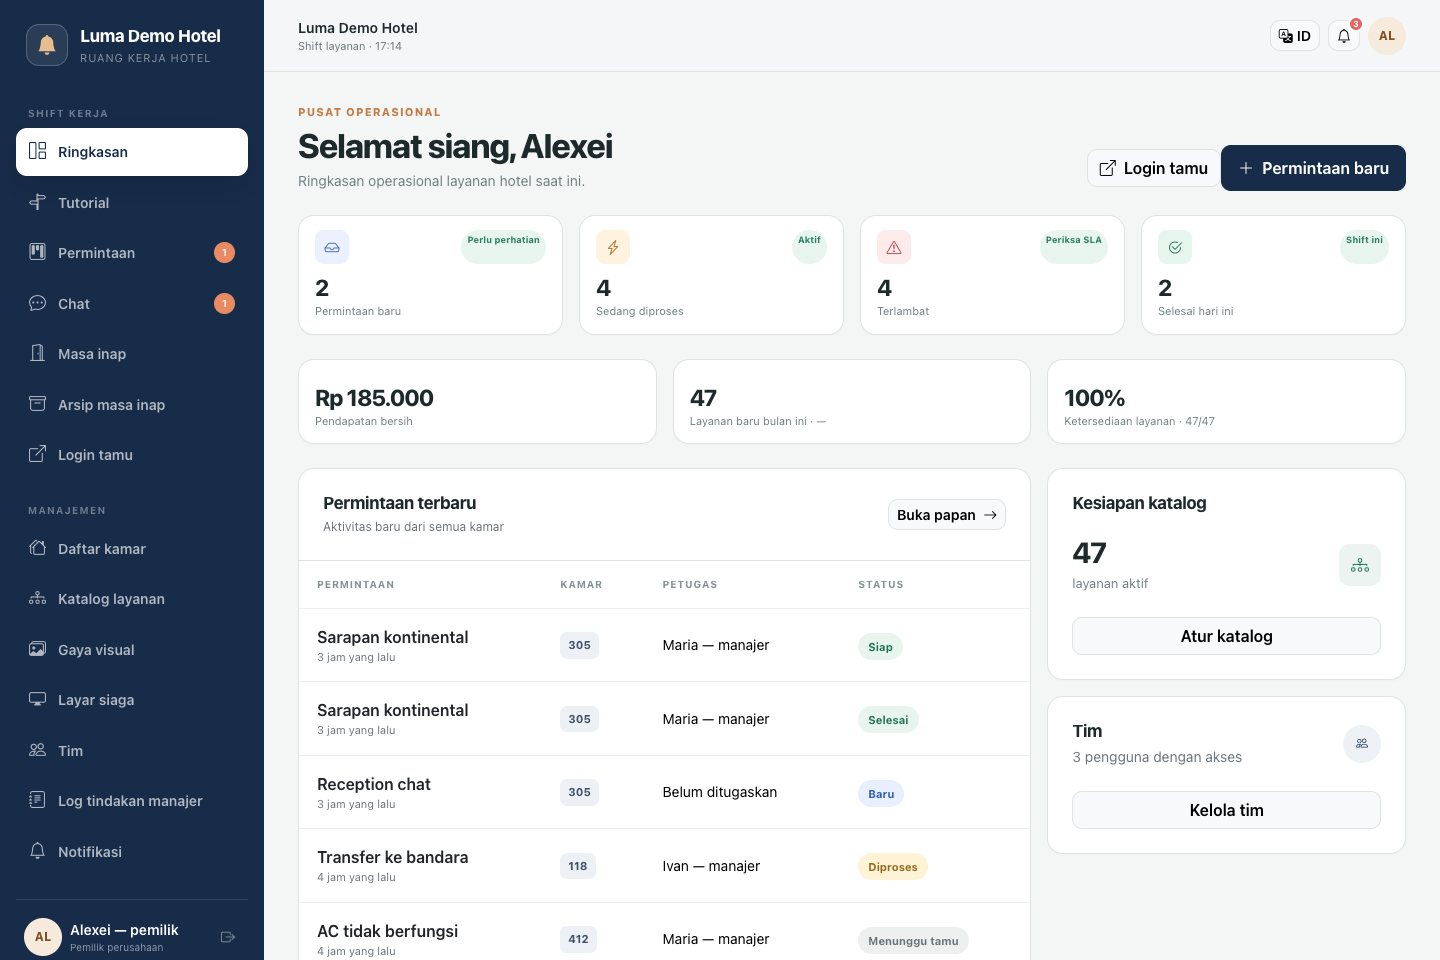This screenshot has width=1440, height=960.
Task: Switch language using the ID toggle
Action: pos(1295,36)
